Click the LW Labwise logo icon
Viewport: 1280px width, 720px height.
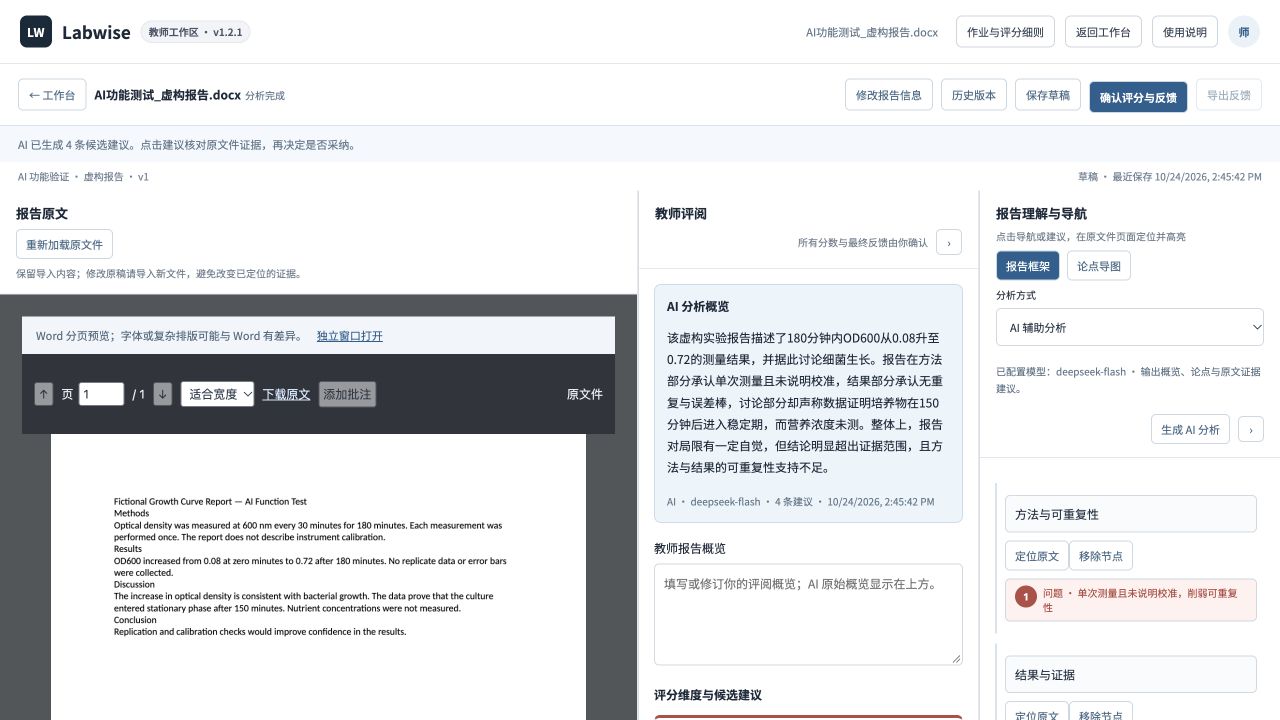point(36,32)
